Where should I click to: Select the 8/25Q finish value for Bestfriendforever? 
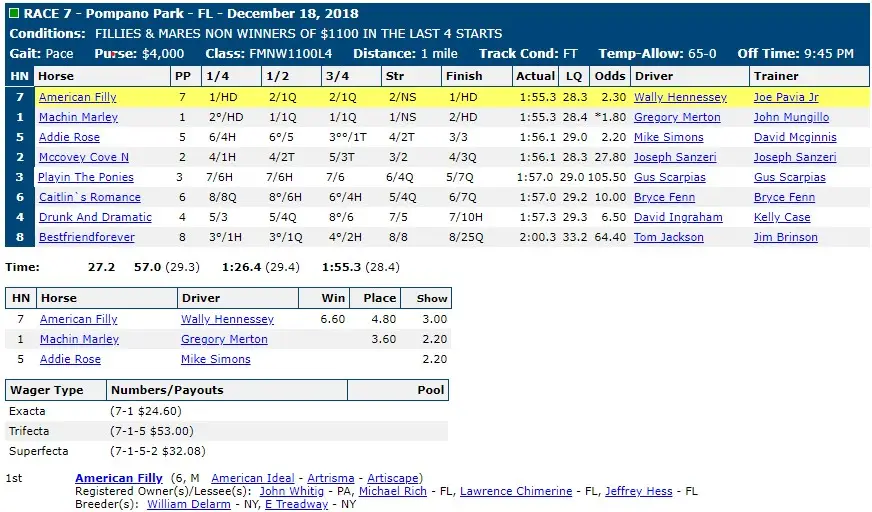tap(466, 237)
